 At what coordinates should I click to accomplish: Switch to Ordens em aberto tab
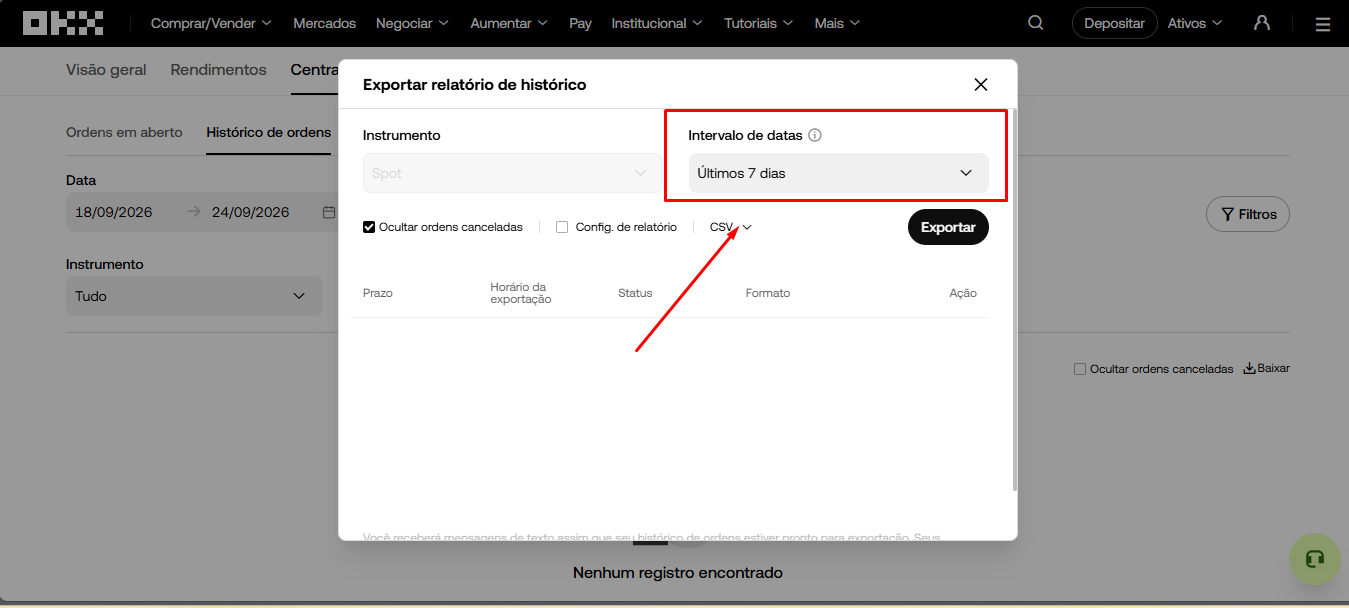pyautogui.click(x=124, y=132)
